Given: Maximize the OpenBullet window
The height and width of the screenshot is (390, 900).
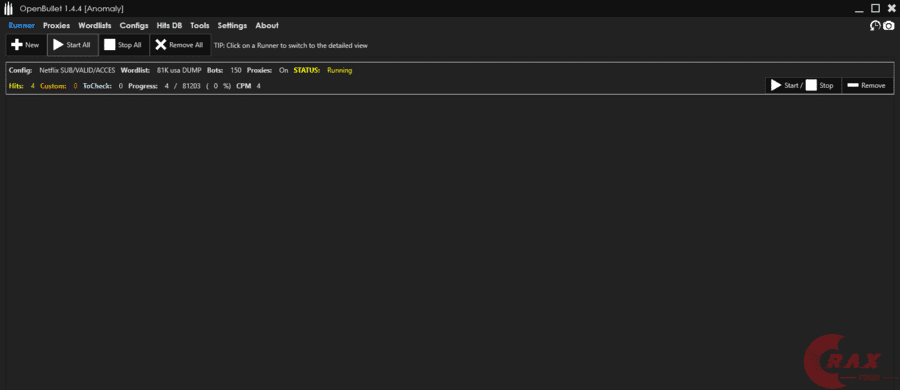Looking at the screenshot, I should [x=875, y=8].
